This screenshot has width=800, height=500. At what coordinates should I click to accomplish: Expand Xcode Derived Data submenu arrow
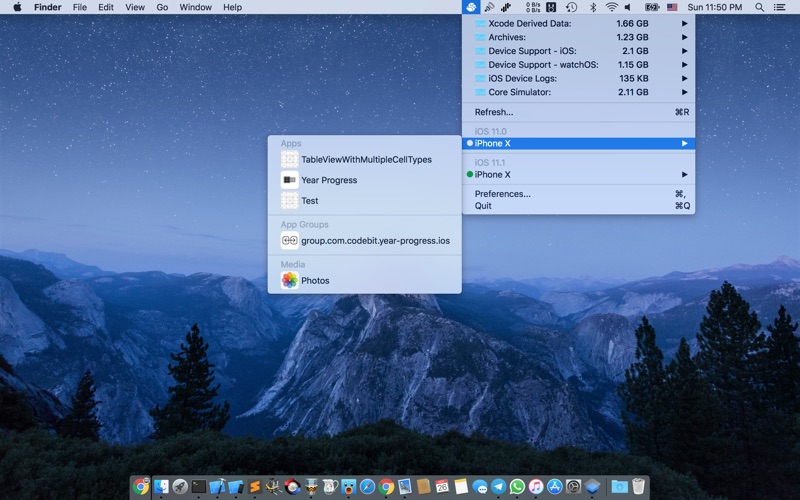(x=684, y=23)
